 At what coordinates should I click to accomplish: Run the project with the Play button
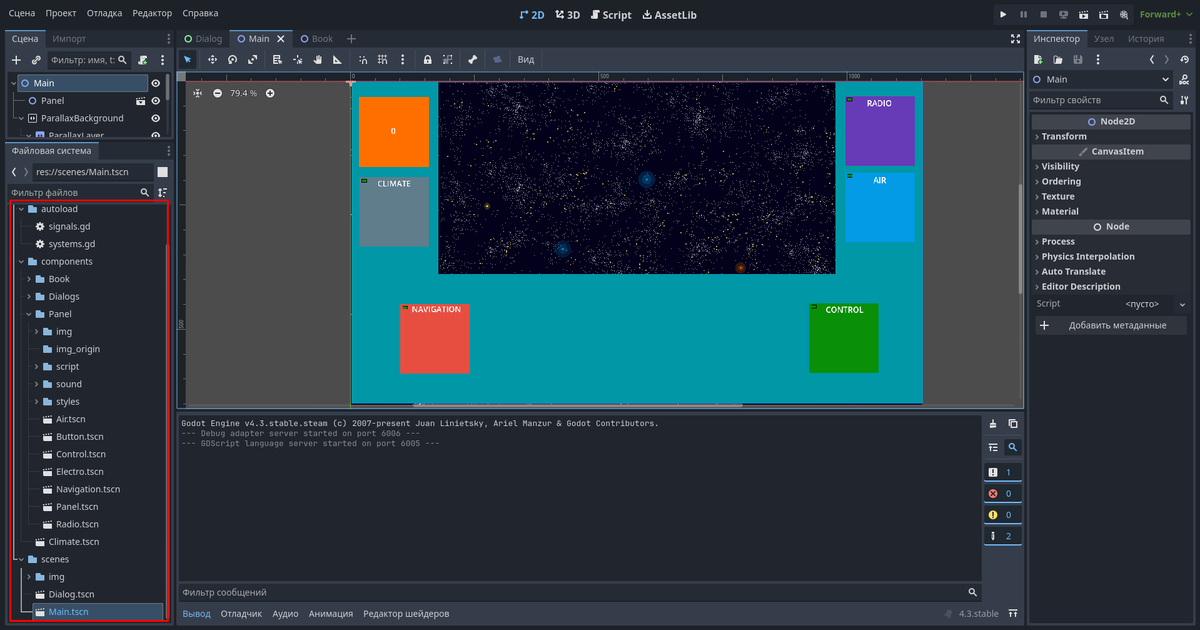(x=1003, y=14)
